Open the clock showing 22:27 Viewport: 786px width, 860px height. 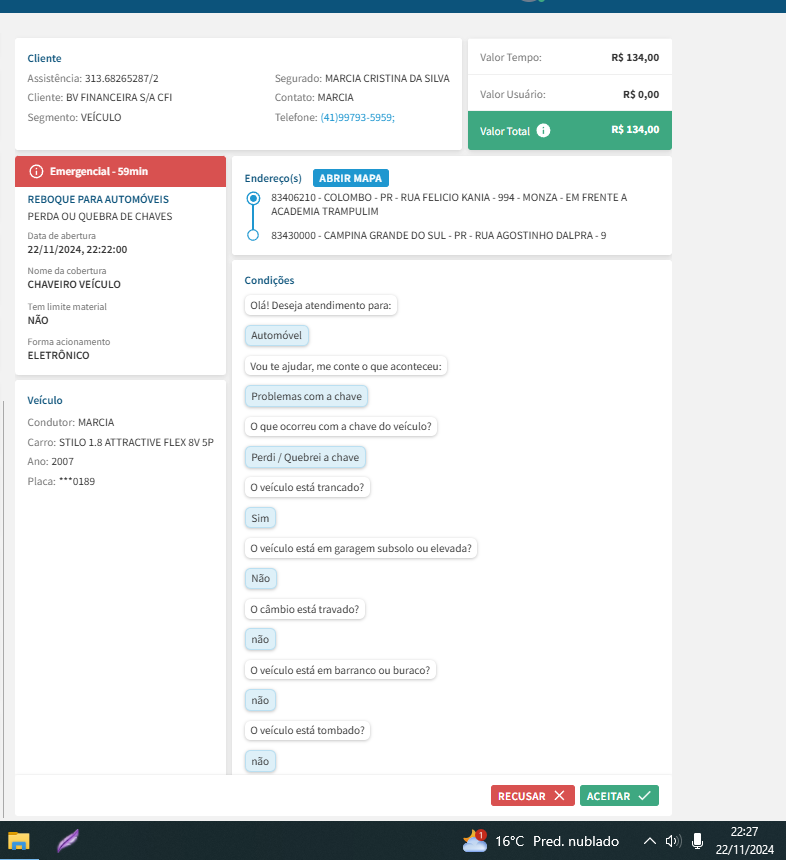(x=744, y=841)
